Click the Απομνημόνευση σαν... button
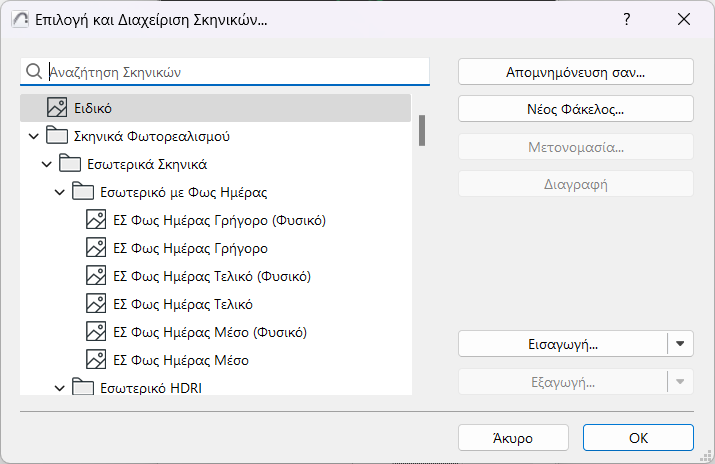Image resolution: width=715 pixels, height=464 pixels. [x=575, y=72]
